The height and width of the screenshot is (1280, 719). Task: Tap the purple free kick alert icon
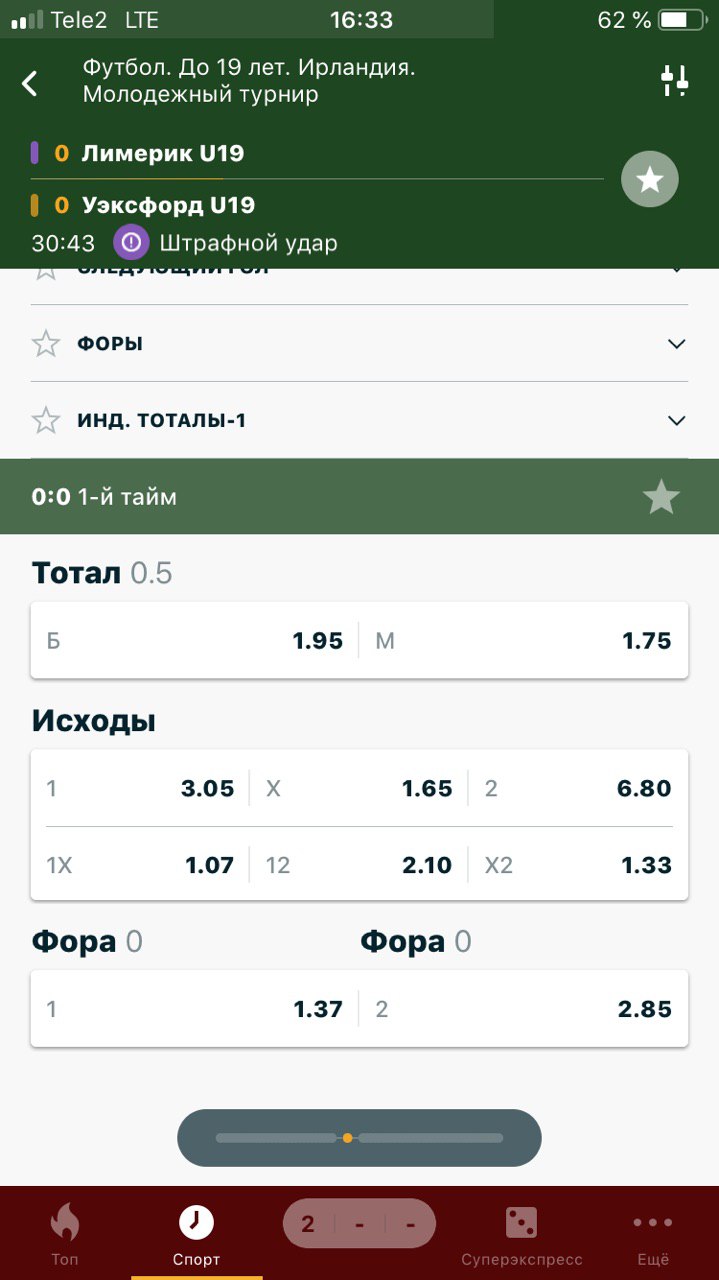pyautogui.click(x=131, y=242)
